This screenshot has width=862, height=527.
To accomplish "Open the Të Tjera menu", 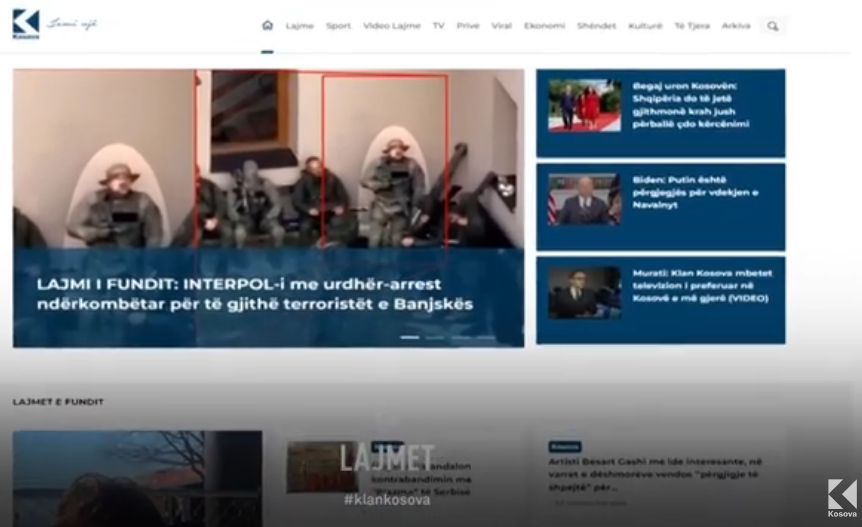I will coord(692,26).
